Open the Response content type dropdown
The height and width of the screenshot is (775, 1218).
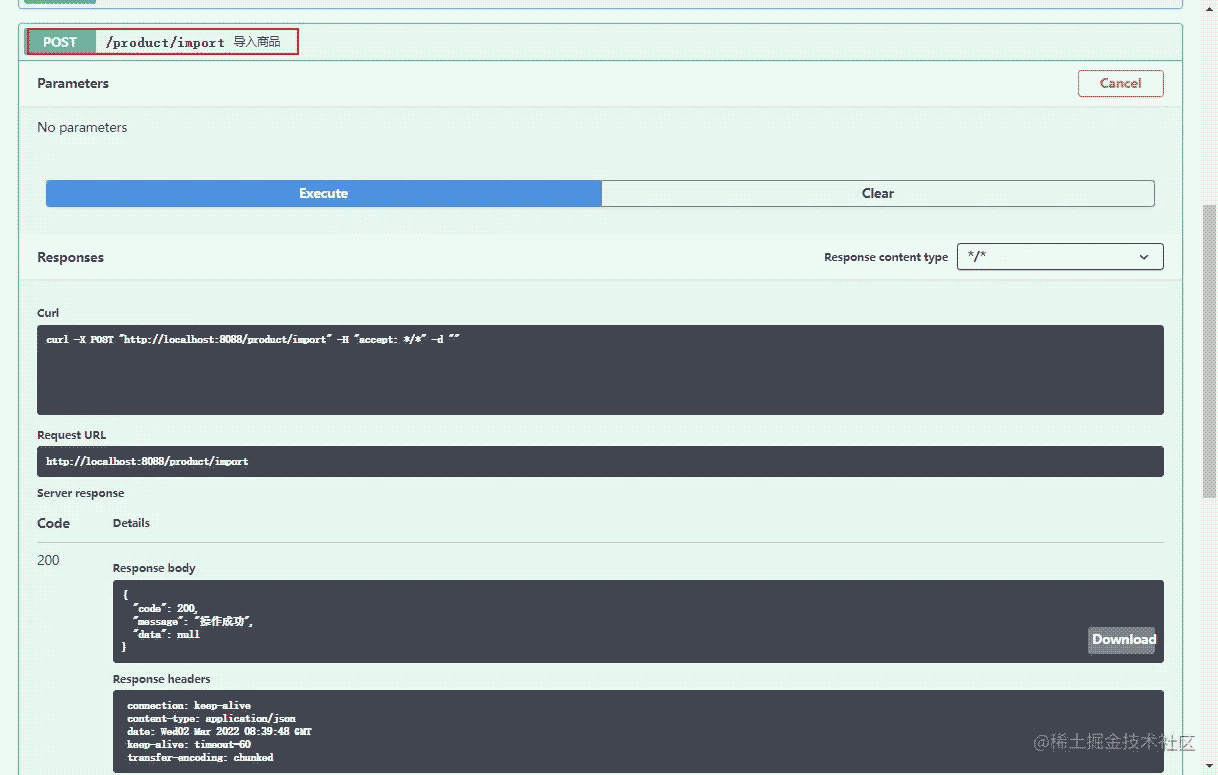pyautogui.click(x=1059, y=257)
